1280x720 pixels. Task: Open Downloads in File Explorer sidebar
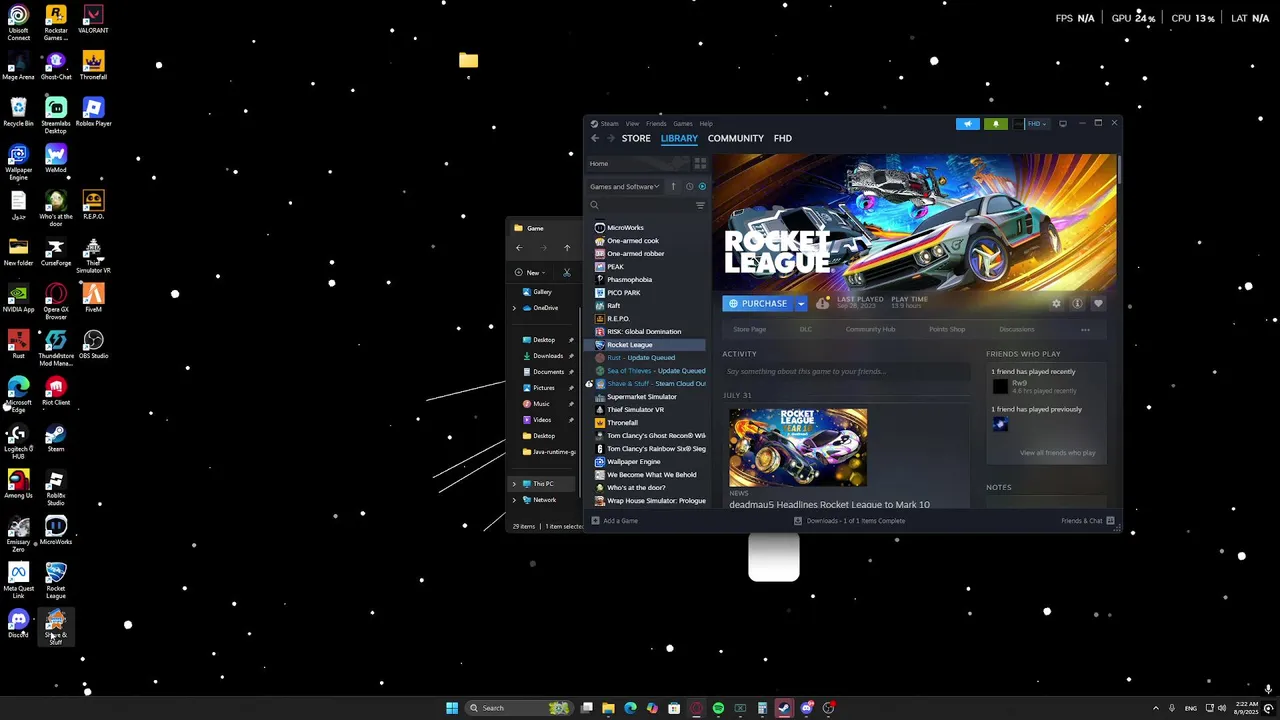[547, 356]
